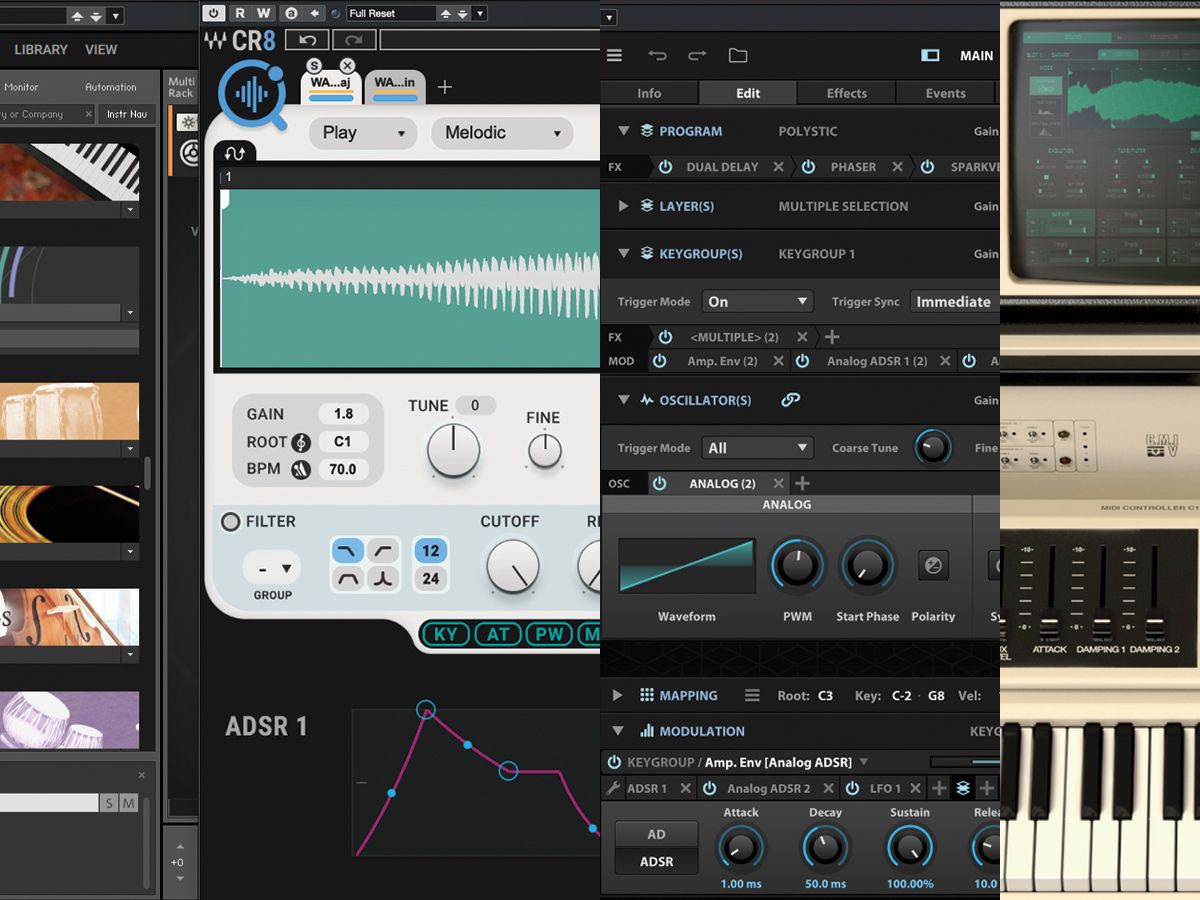Viewport: 1200px width, 900px height.
Task: Toggle the Phaser effect power button
Action: 808,167
